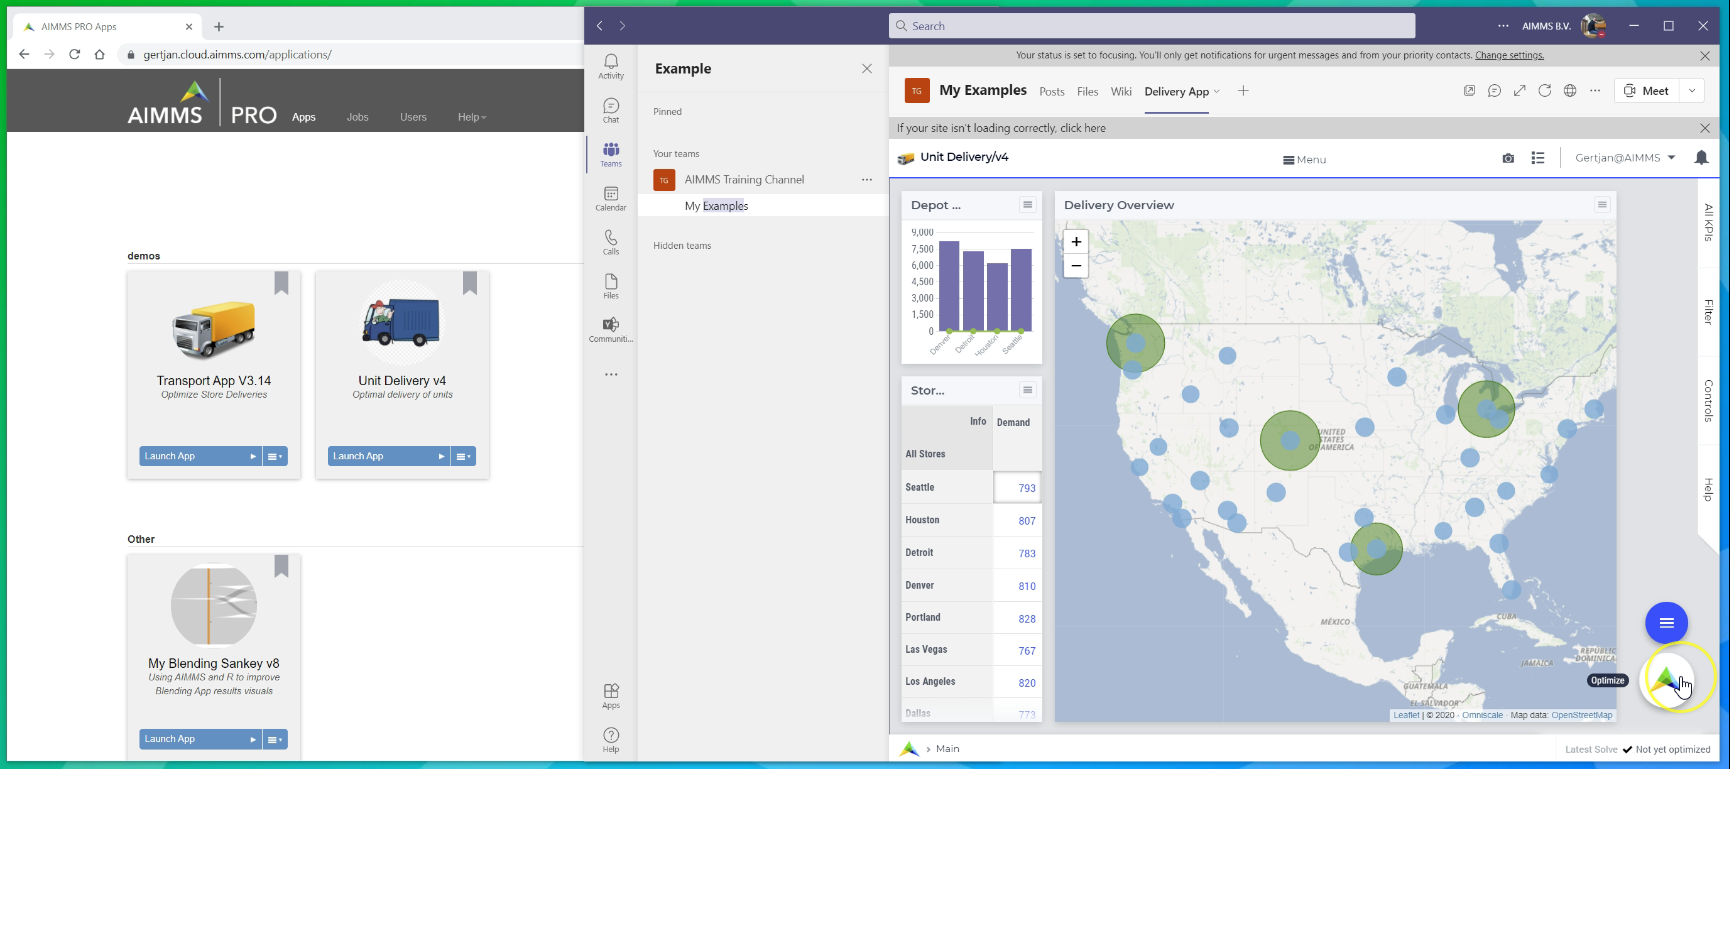Viewport: 1730px width, 942px height.
Task: Click the browser address bar
Action: pyautogui.click(x=350, y=55)
